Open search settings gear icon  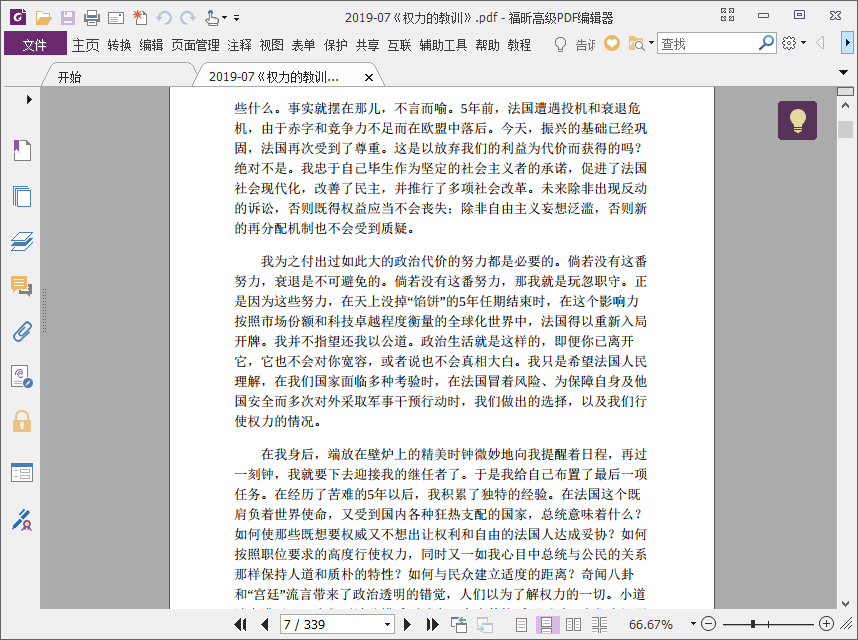789,43
